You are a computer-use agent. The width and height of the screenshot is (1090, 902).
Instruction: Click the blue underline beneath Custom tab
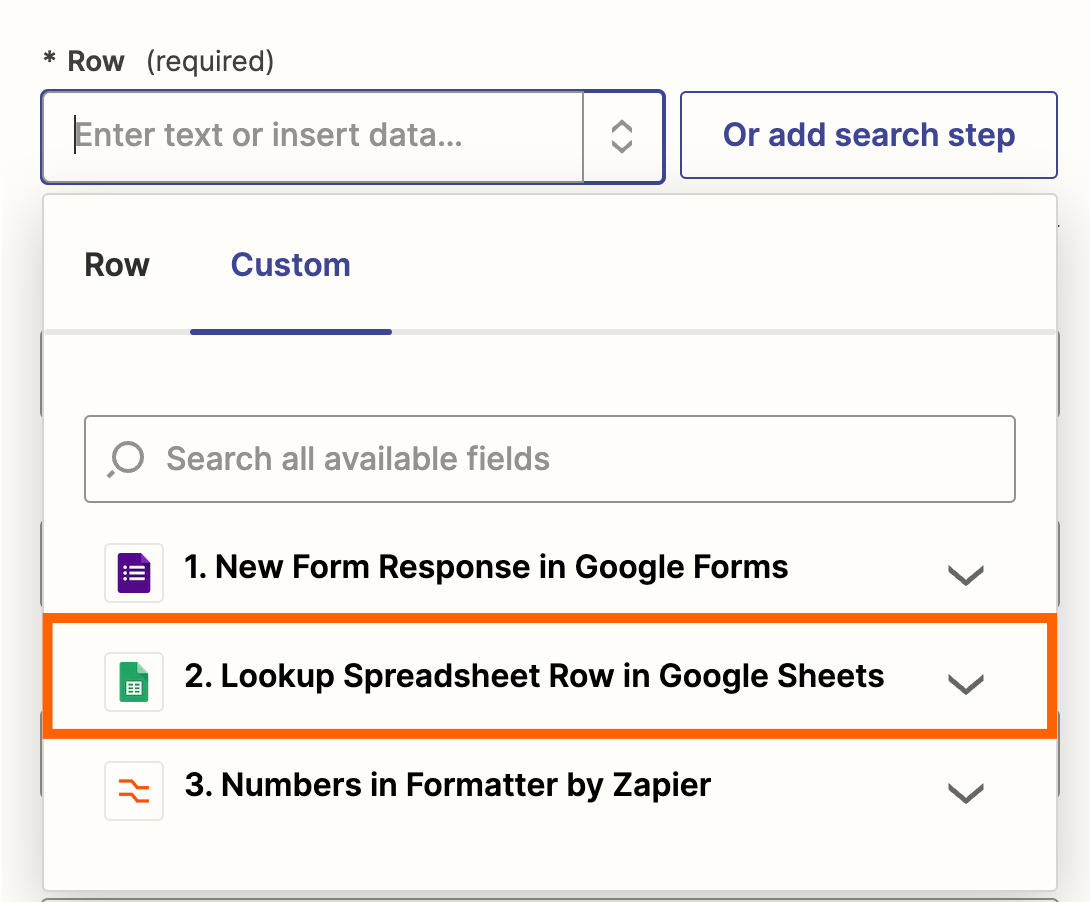290,331
